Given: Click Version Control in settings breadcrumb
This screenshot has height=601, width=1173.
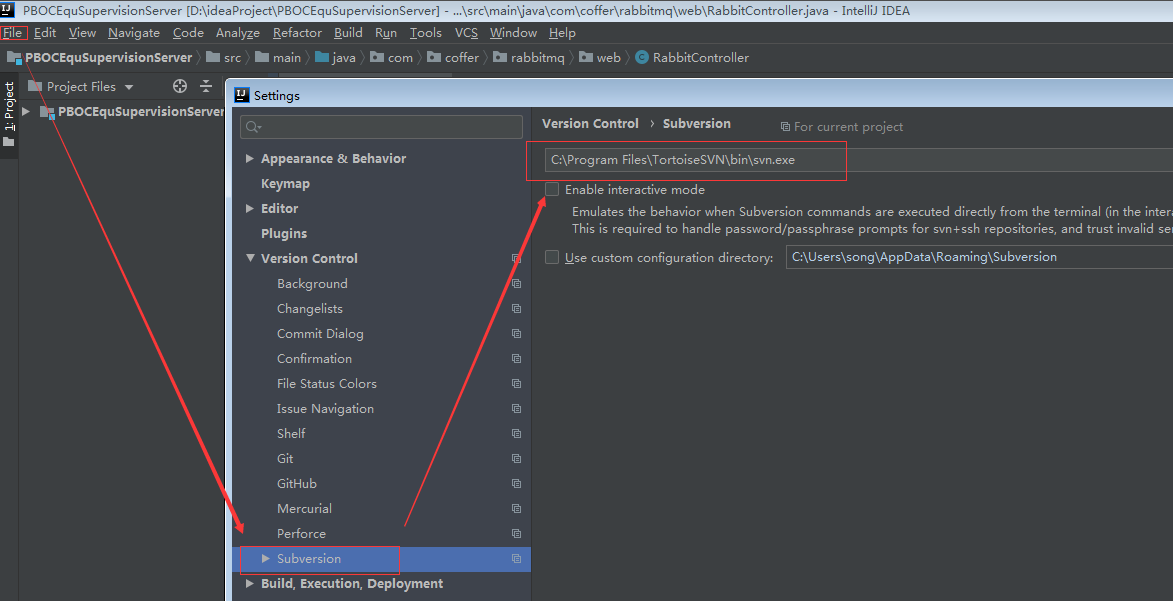Looking at the screenshot, I should point(590,123).
